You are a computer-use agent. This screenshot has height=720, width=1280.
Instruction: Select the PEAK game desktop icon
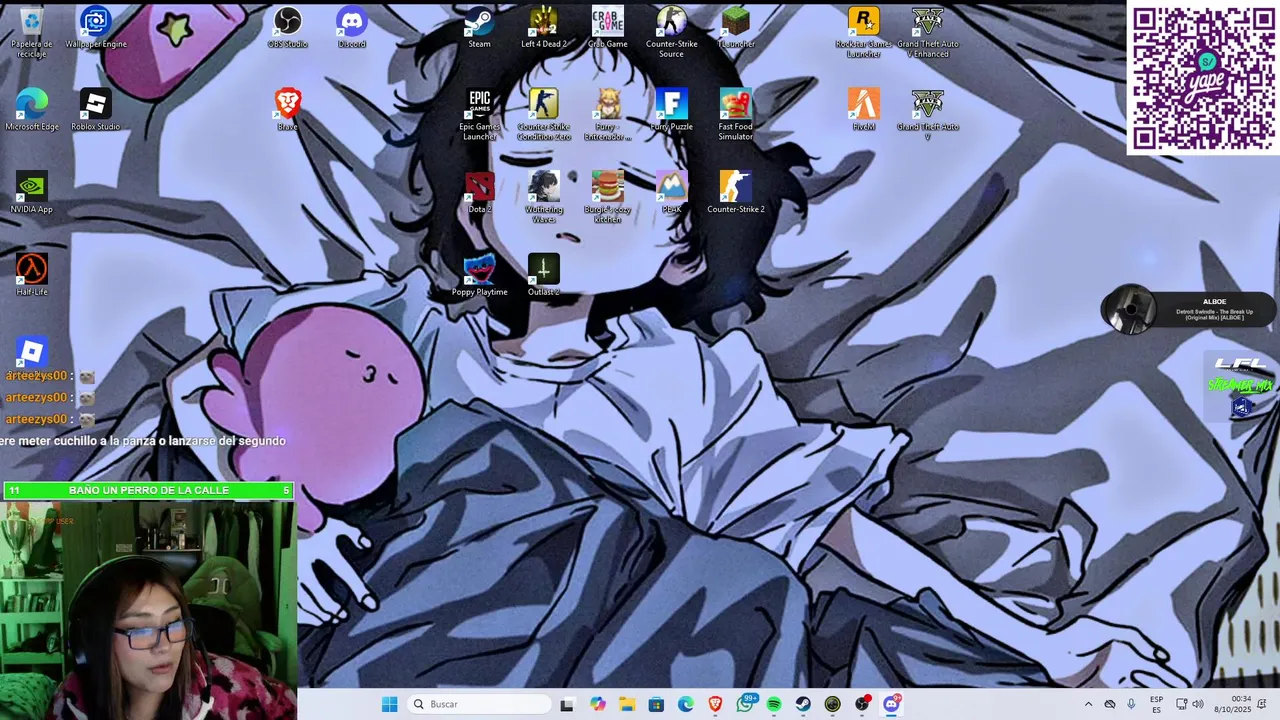tap(672, 193)
